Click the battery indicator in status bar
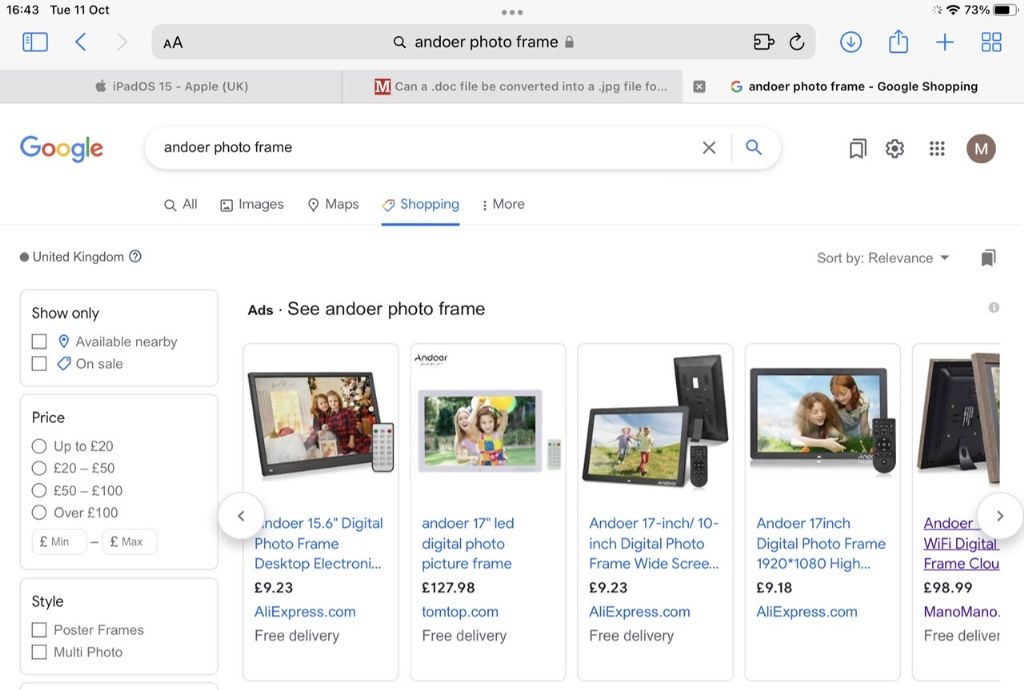Viewport: 1024px width, 690px height. click(1004, 10)
